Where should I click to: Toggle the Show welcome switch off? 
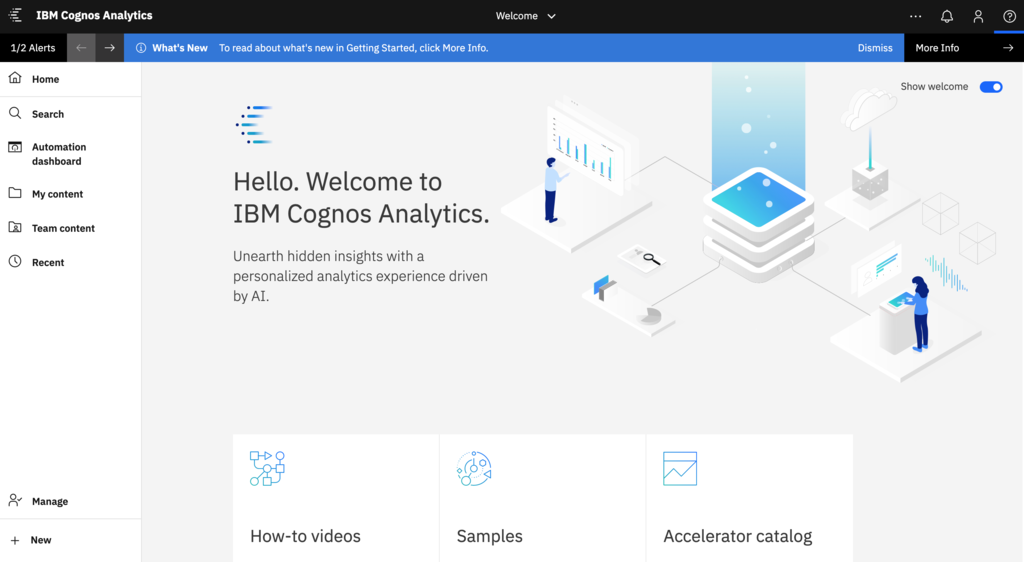tap(990, 87)
